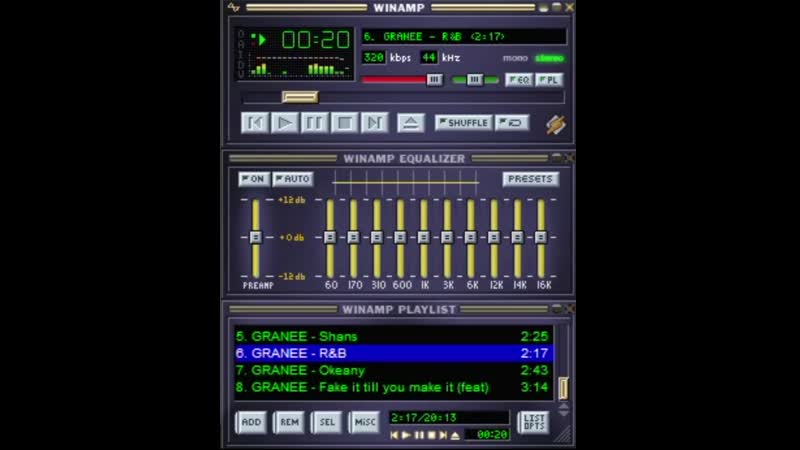This screenshot has height=450, width=800.
Task: Open the equalizer PRESETS menu
Action: (x=530, y=179)
